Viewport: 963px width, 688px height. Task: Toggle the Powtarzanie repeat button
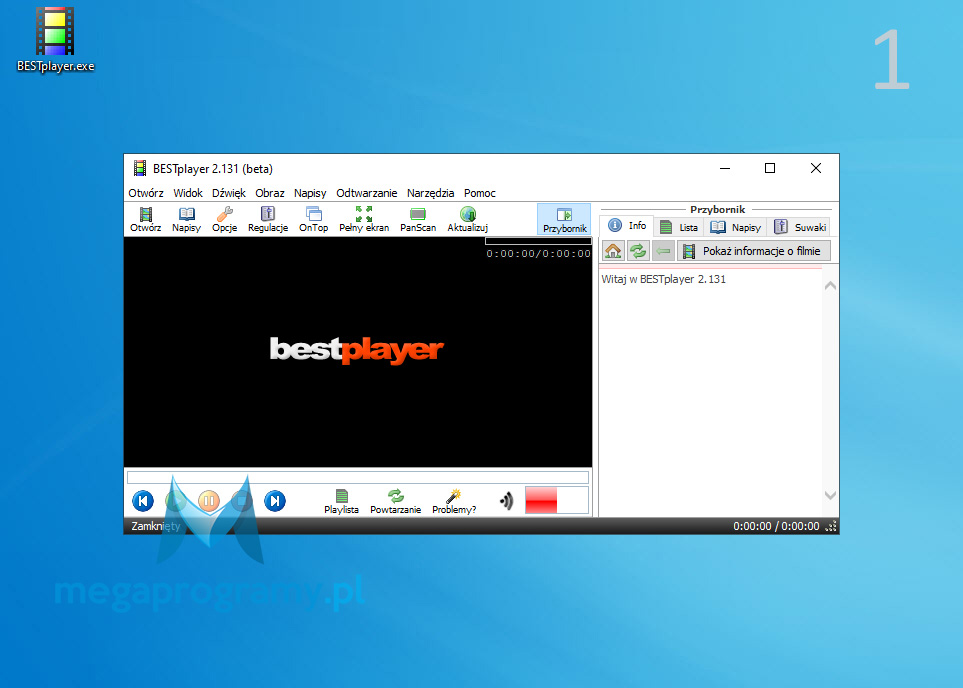[396, 501]
